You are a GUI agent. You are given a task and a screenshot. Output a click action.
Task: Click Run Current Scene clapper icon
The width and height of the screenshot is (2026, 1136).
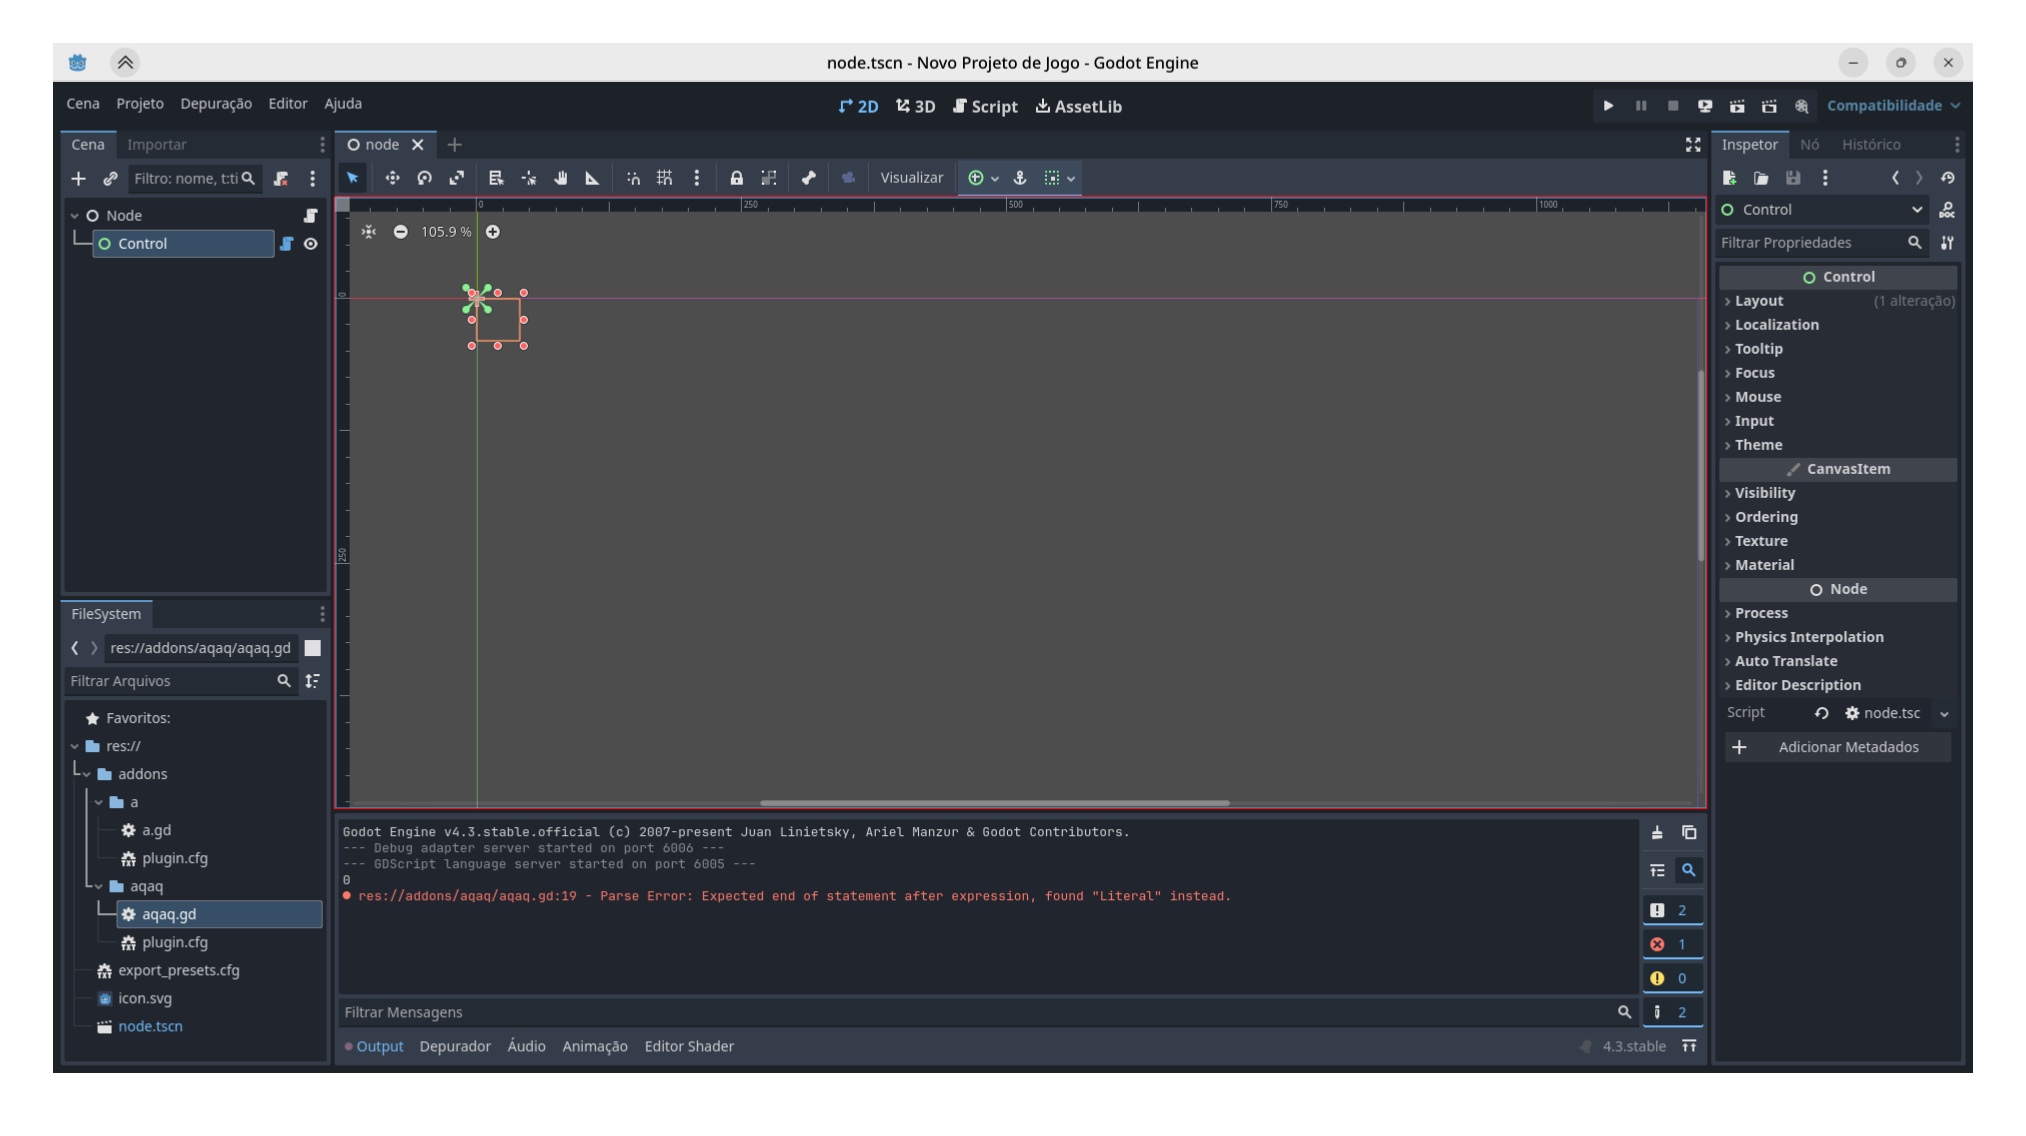1737,106
